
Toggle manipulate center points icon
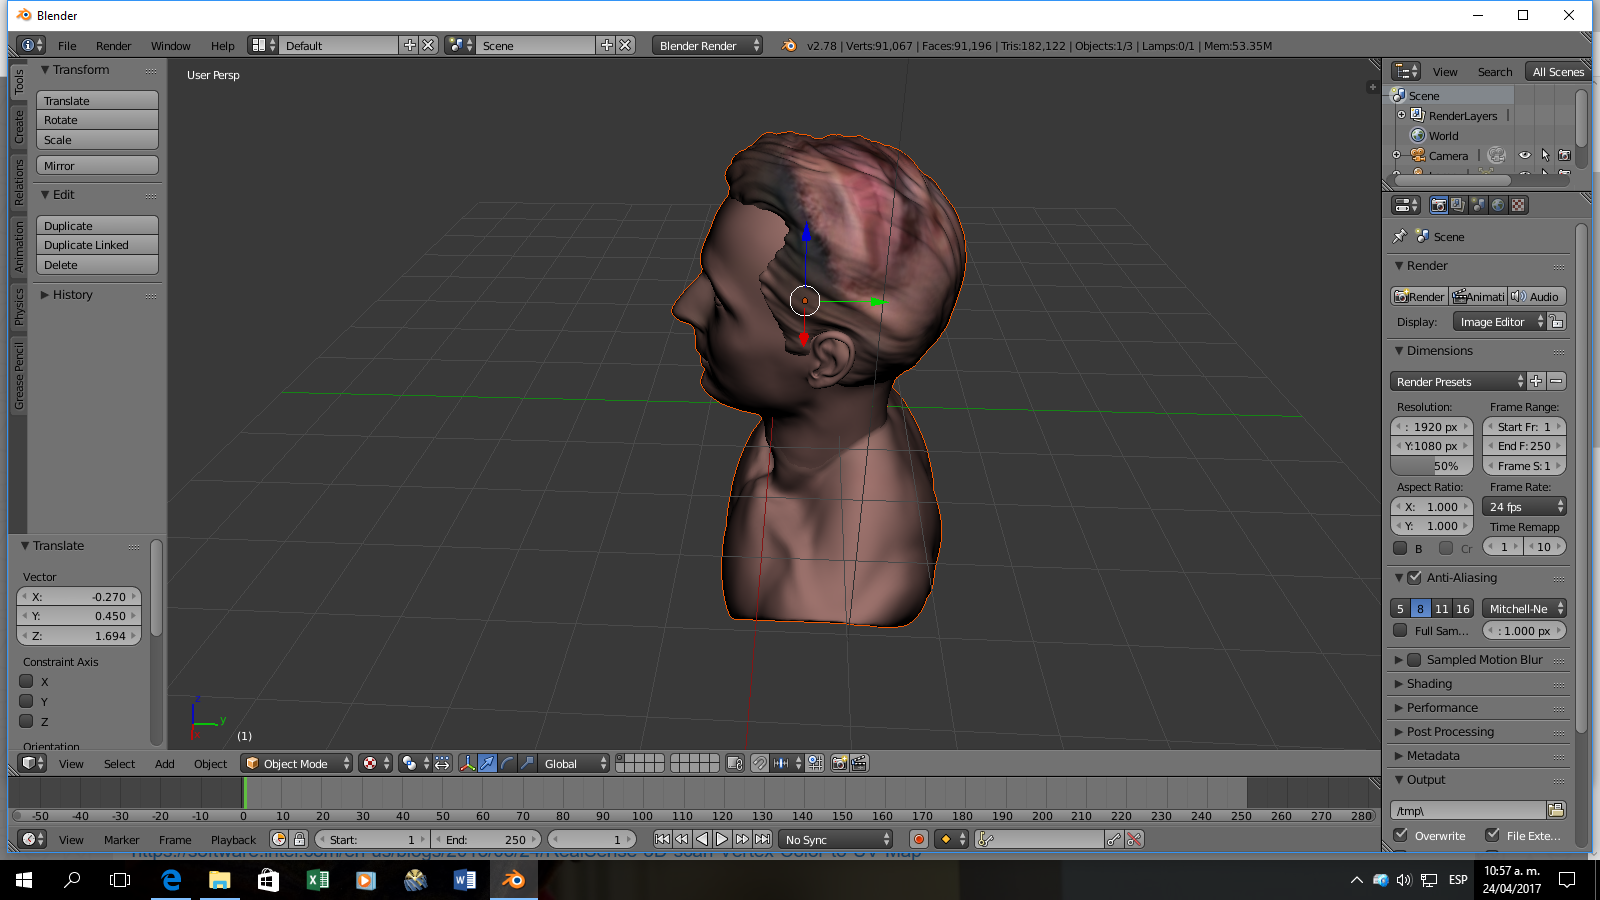(442, 763)
